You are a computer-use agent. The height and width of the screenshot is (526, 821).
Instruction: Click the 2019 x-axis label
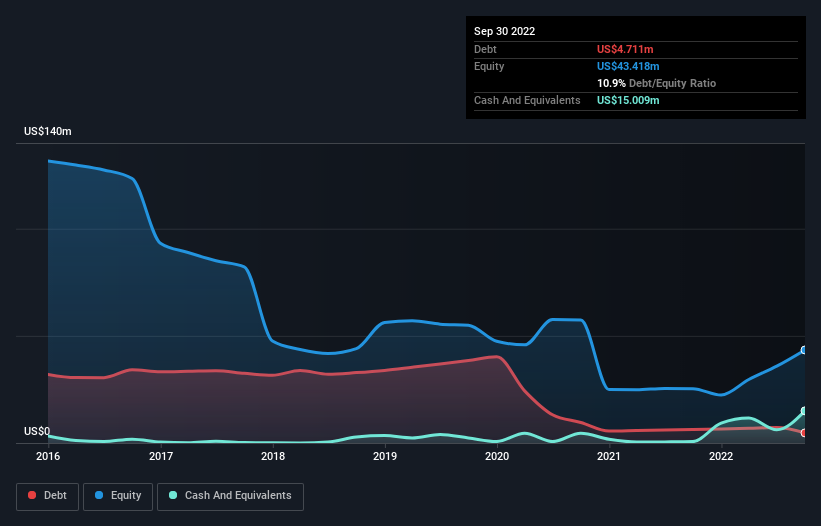pos(385,456)
